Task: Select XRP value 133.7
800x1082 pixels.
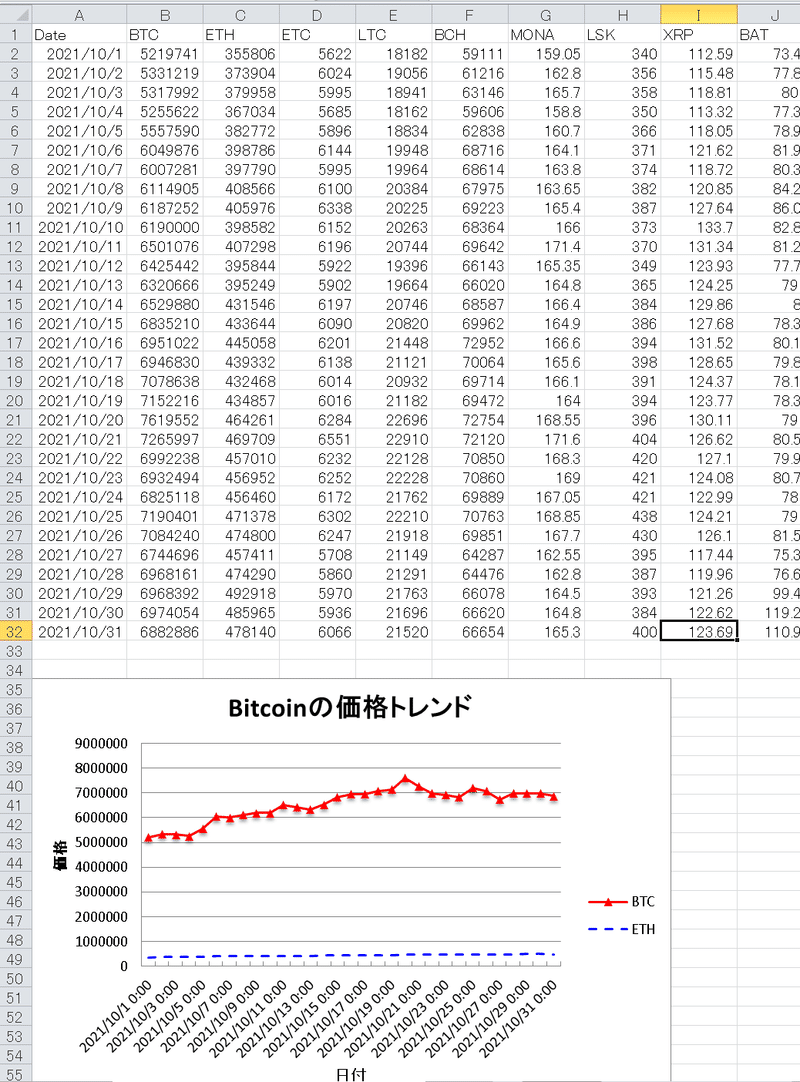Action: pos(699,227)
